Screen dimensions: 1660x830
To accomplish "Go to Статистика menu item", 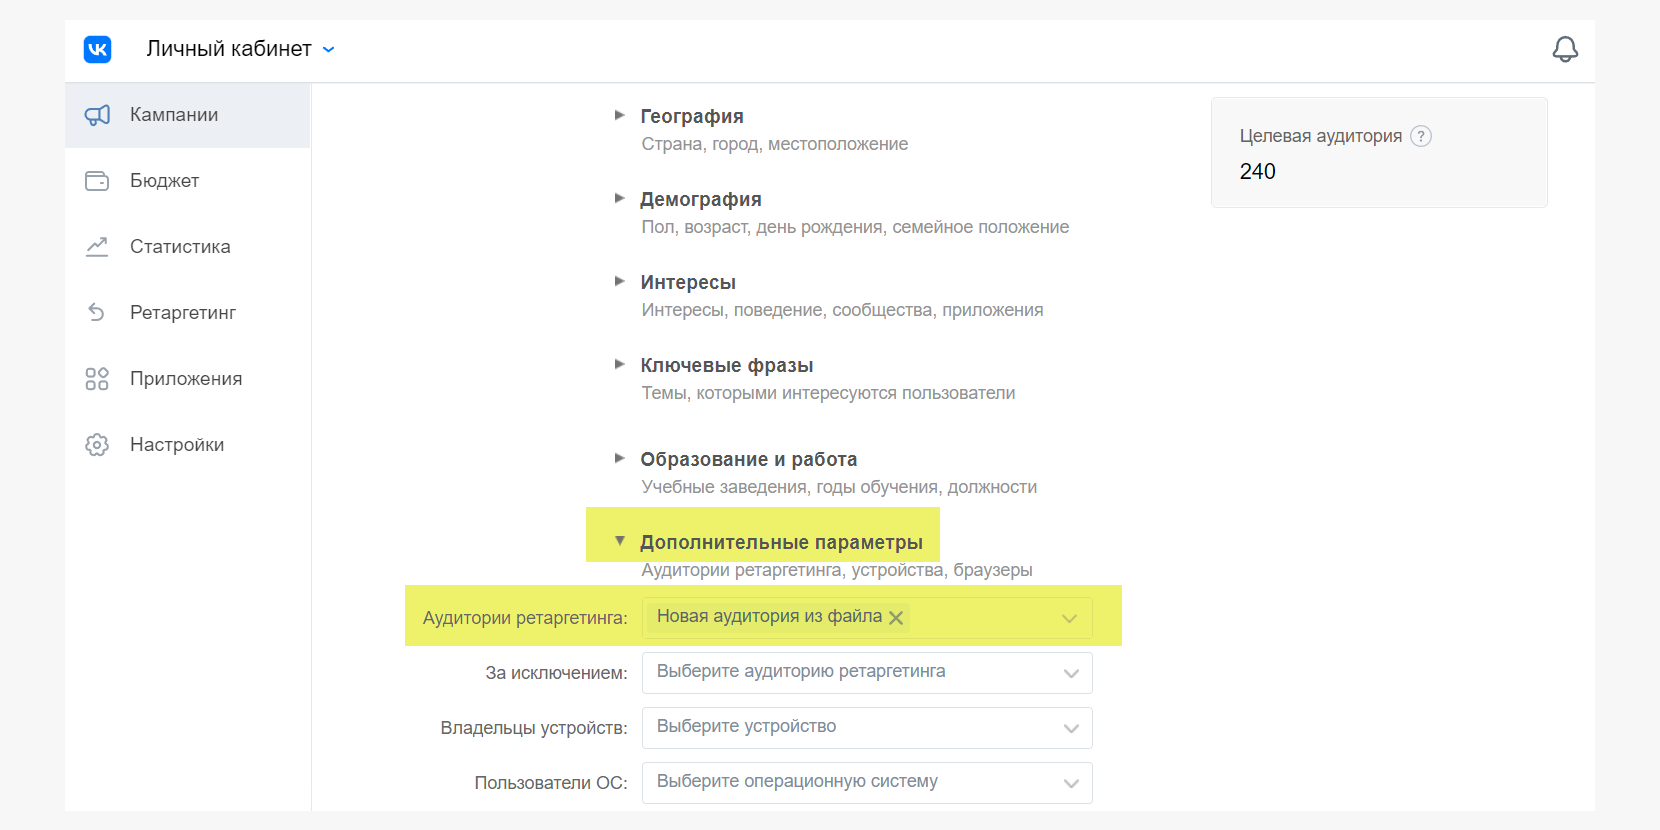I will click(x=180, y=247).
